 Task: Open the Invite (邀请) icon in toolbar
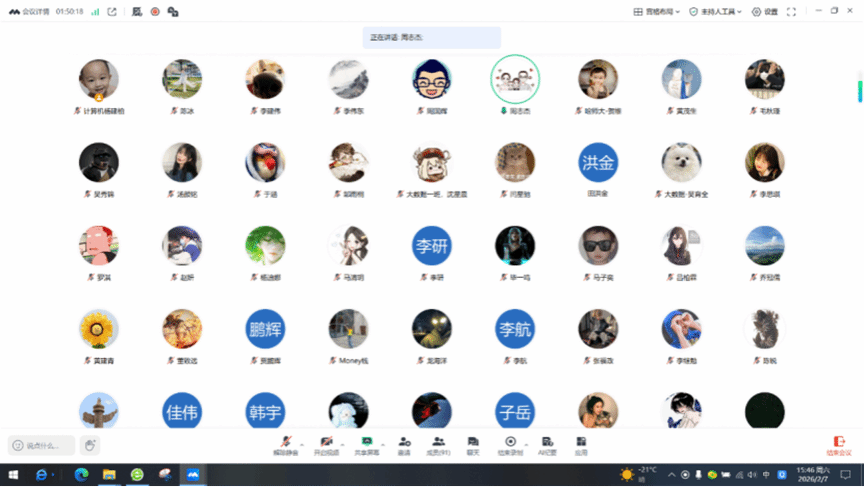(x=404, y=444)
